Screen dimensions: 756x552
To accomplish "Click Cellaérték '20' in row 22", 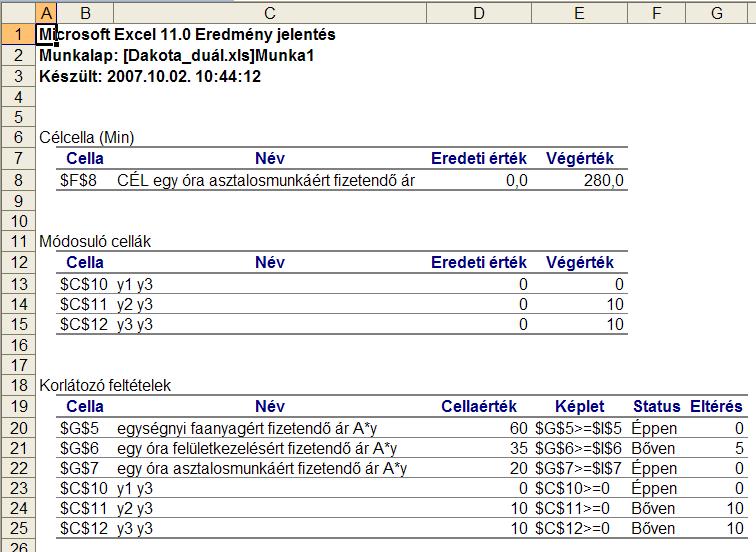I will pos(519,469).
